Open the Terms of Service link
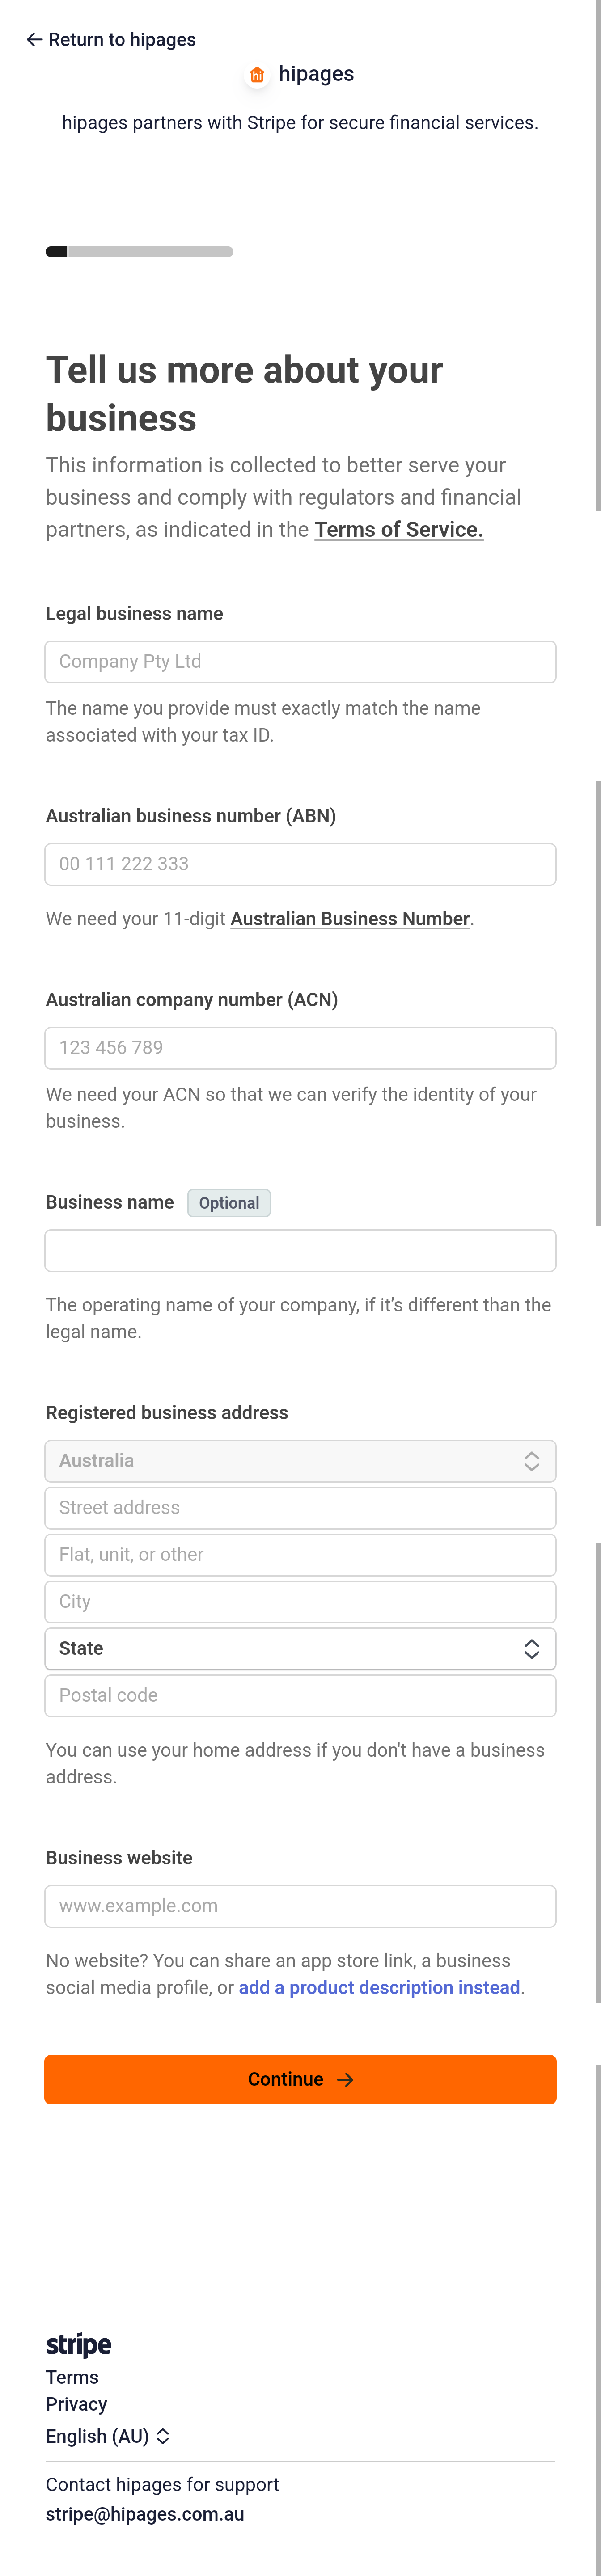 398,530
